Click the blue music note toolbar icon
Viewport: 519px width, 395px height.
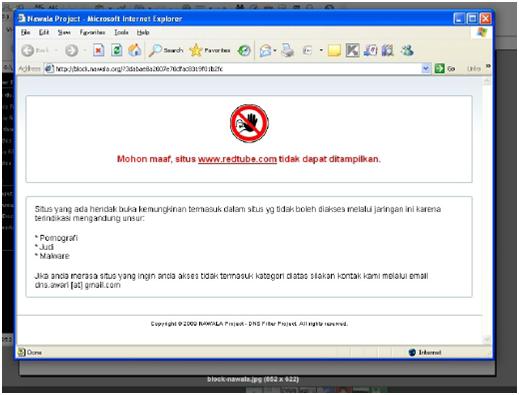point(370,50)
